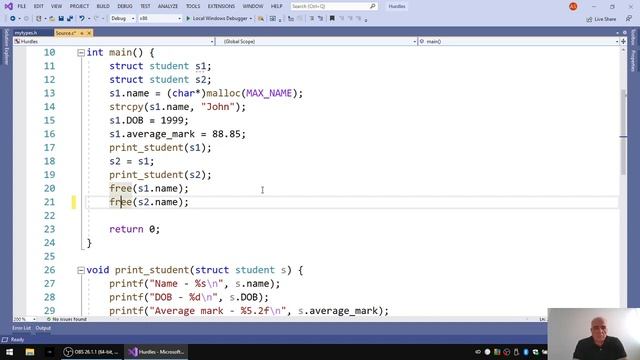Switch to the OBS taskbar button

tap(91, 352)
